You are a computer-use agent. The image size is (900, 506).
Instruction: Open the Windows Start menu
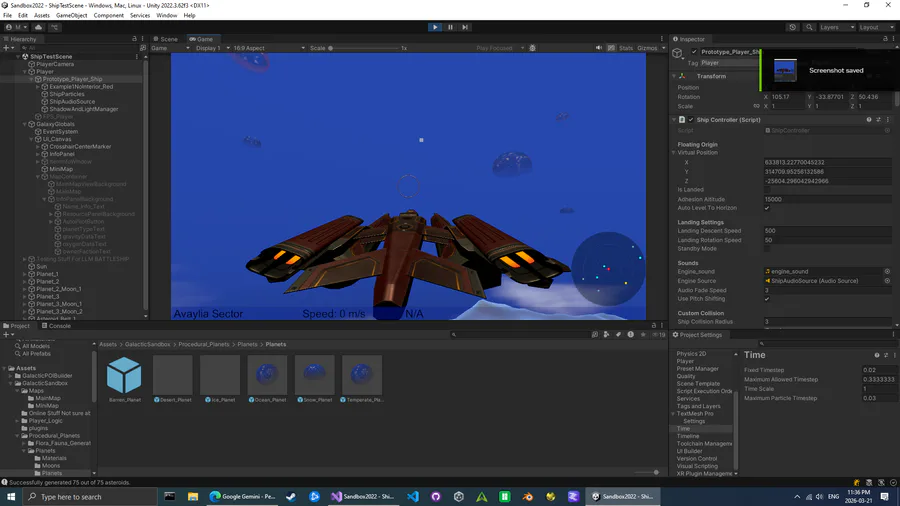tap(10, 496)
